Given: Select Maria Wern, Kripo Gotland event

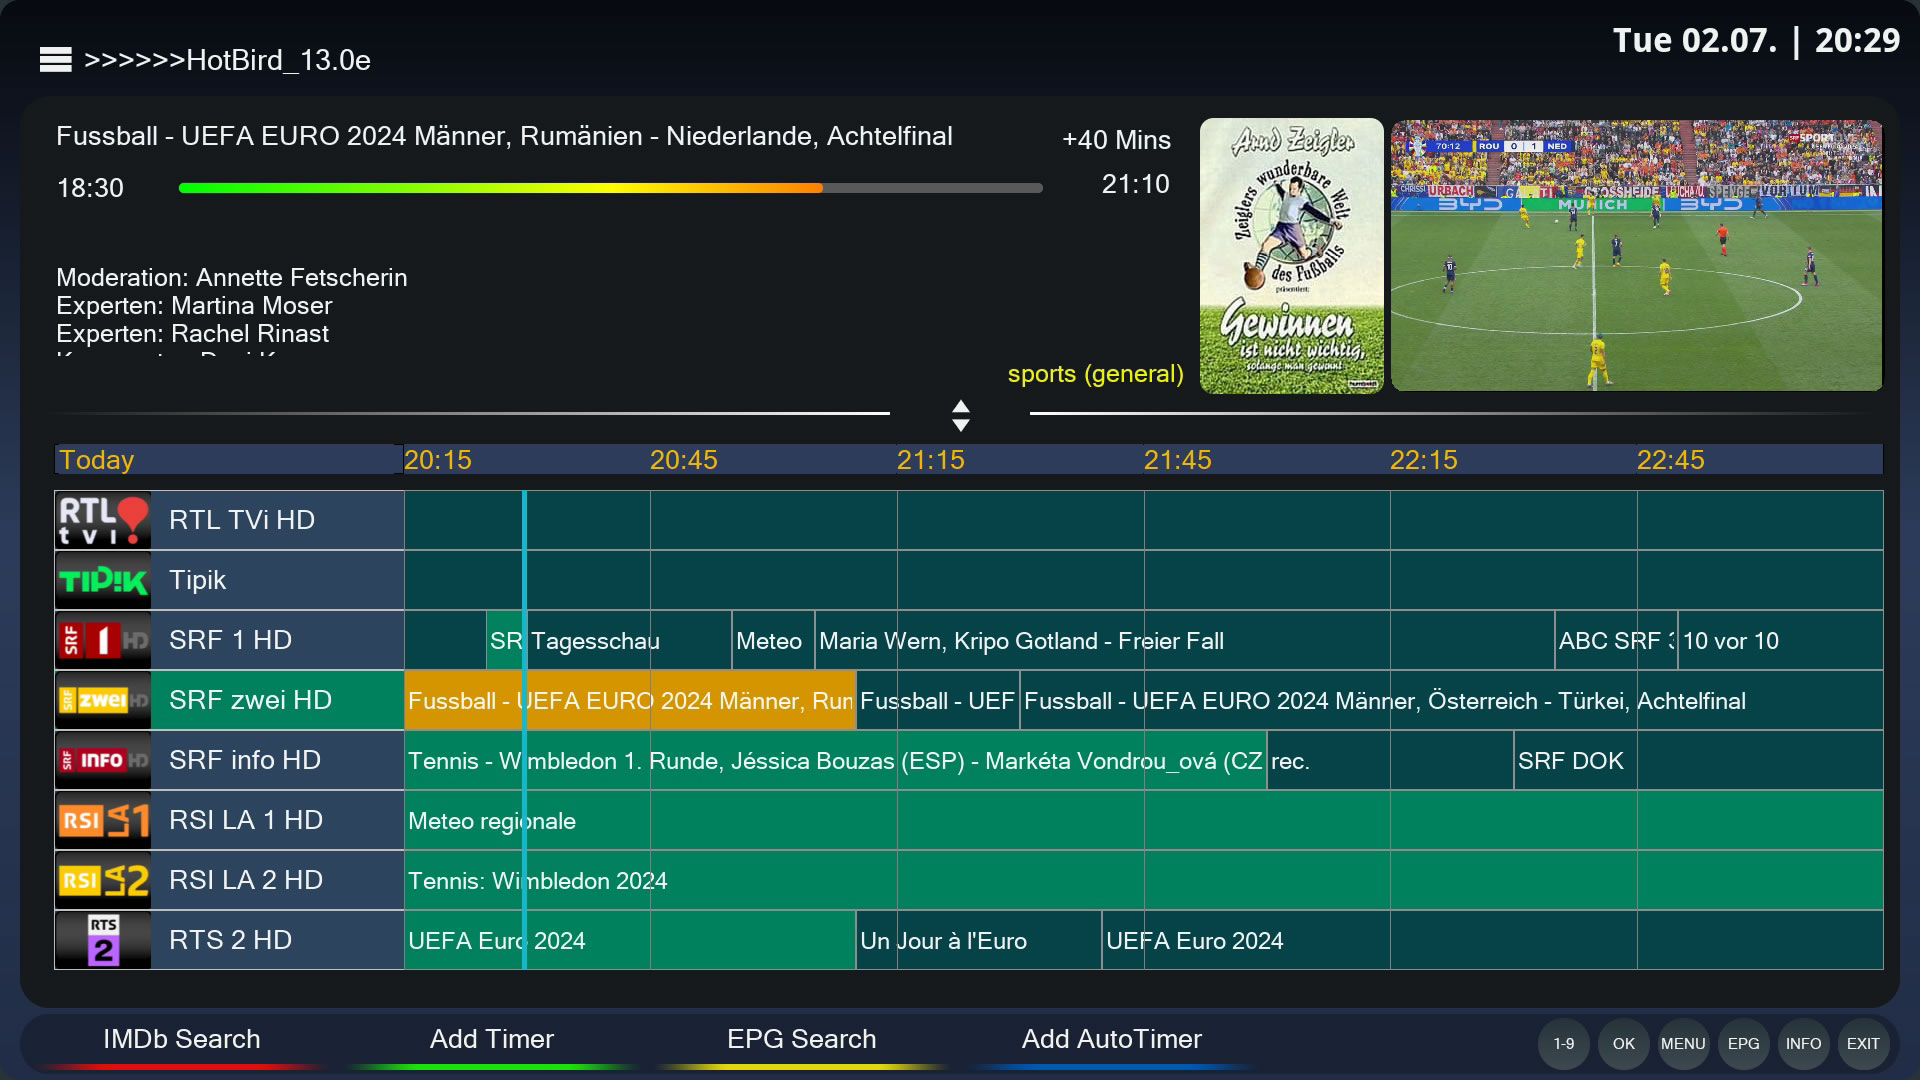Looking at the screenshot, I should click(1185, 641).
